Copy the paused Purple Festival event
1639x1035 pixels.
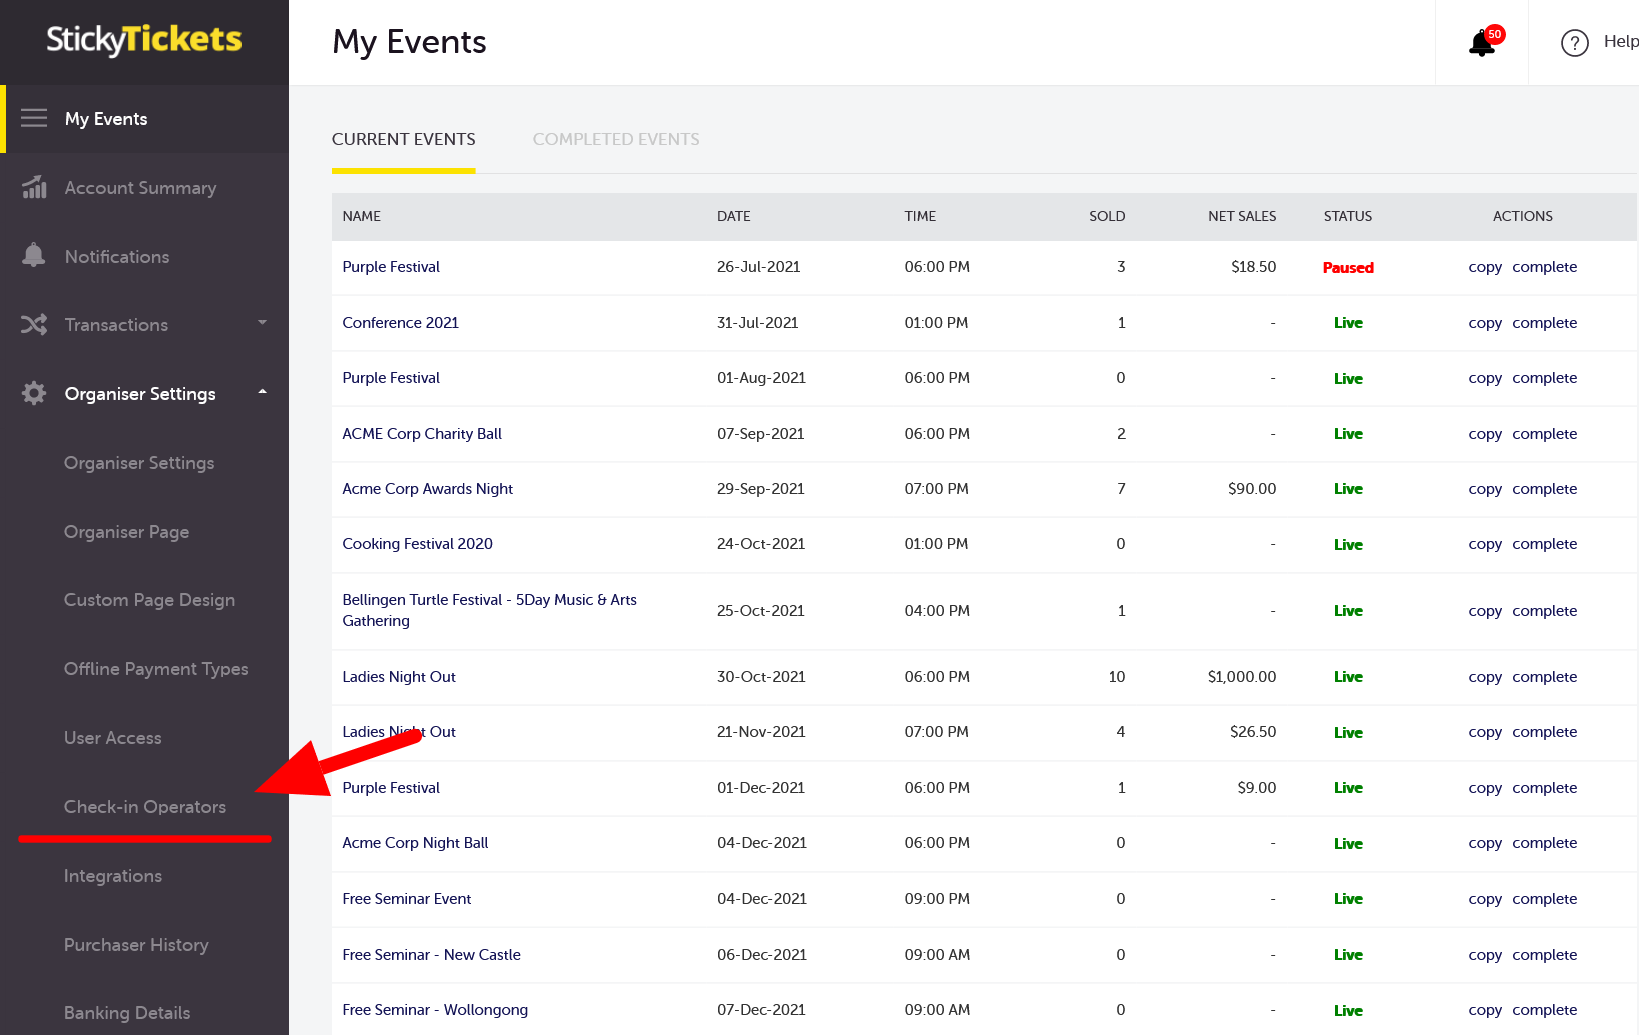tap(1485, 267)
